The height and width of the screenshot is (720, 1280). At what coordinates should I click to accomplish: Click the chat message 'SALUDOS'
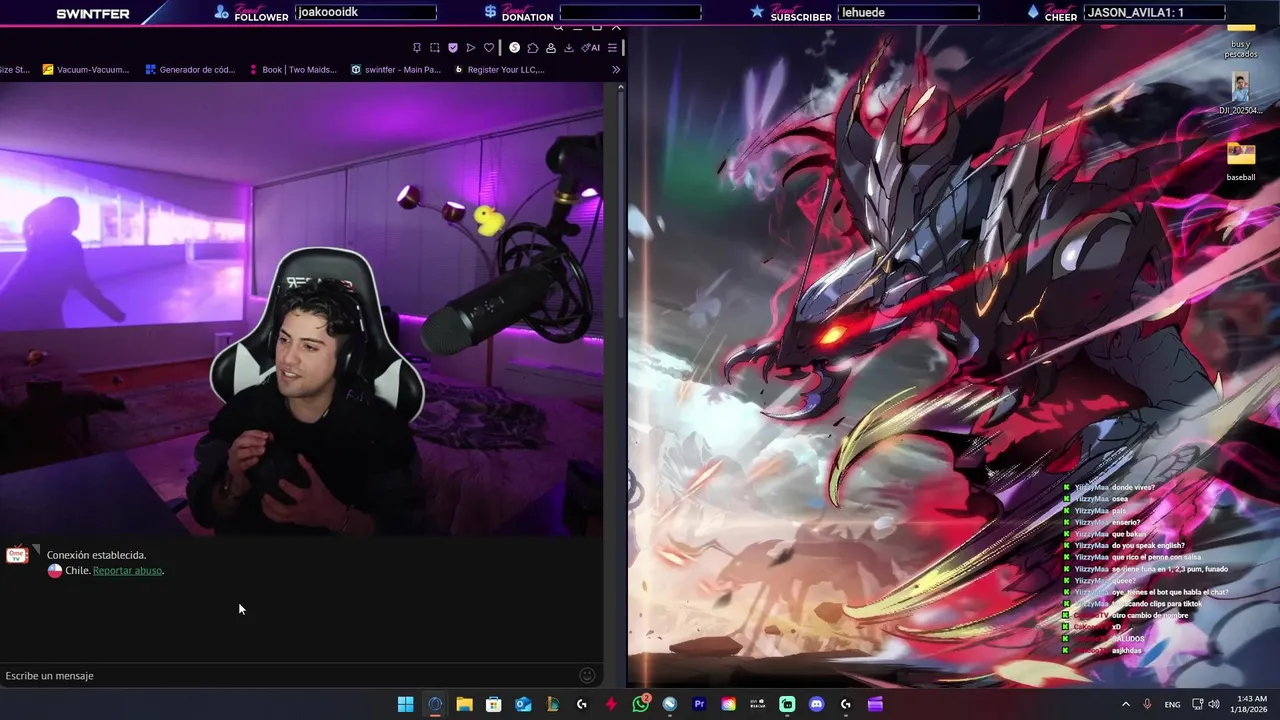(1128, 638)
